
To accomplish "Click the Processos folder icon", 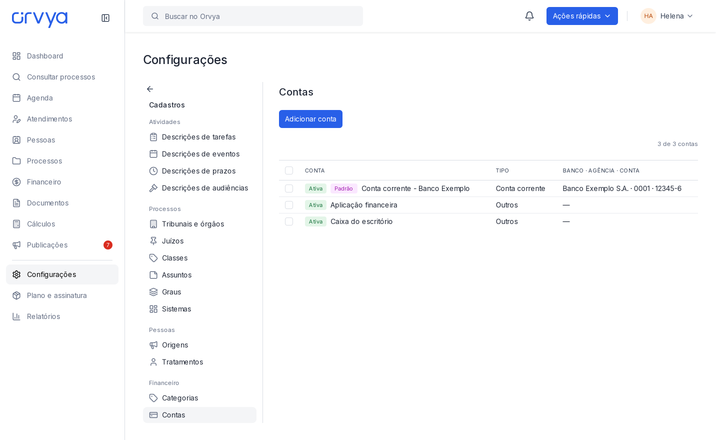I will click(x=17, y=161).
